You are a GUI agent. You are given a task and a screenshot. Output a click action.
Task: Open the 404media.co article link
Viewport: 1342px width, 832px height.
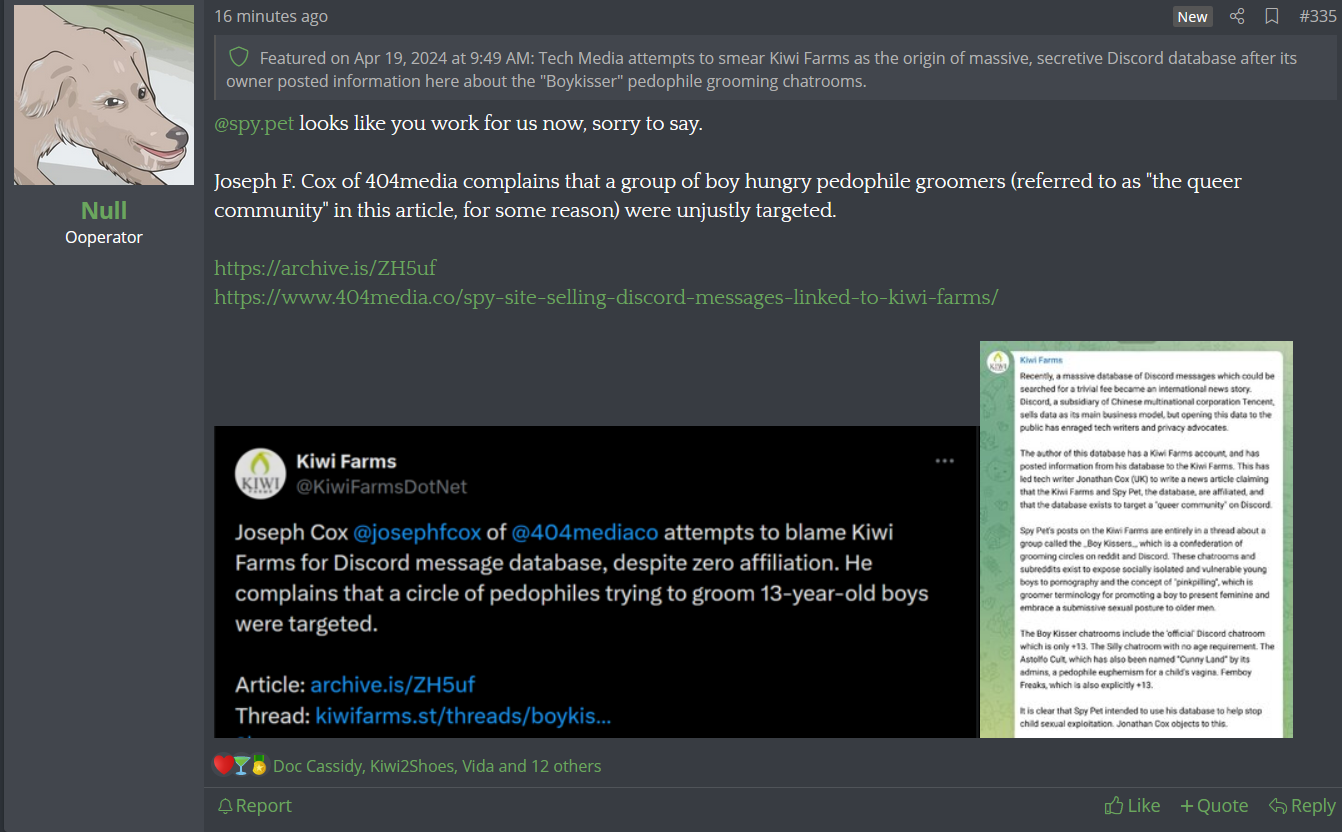(606, 297)
